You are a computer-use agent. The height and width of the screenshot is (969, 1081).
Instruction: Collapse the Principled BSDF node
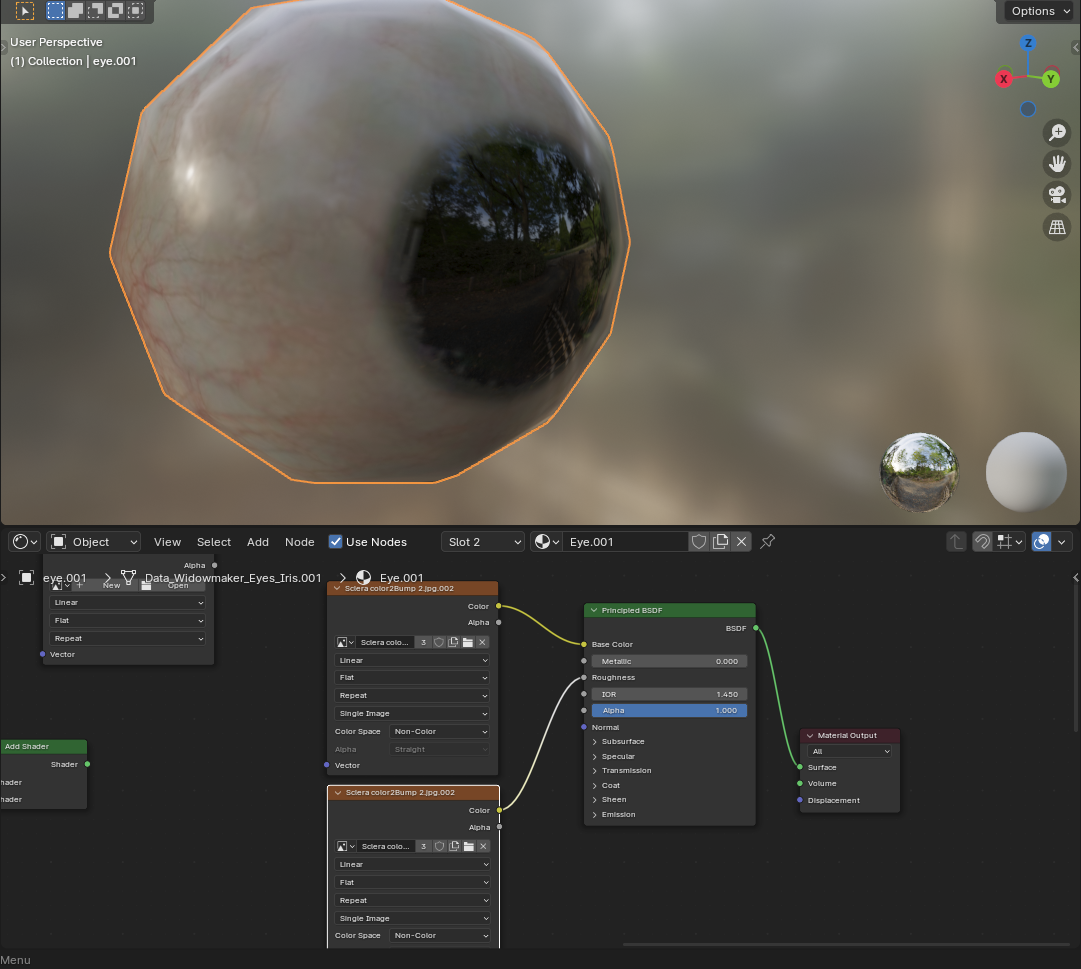594,611
